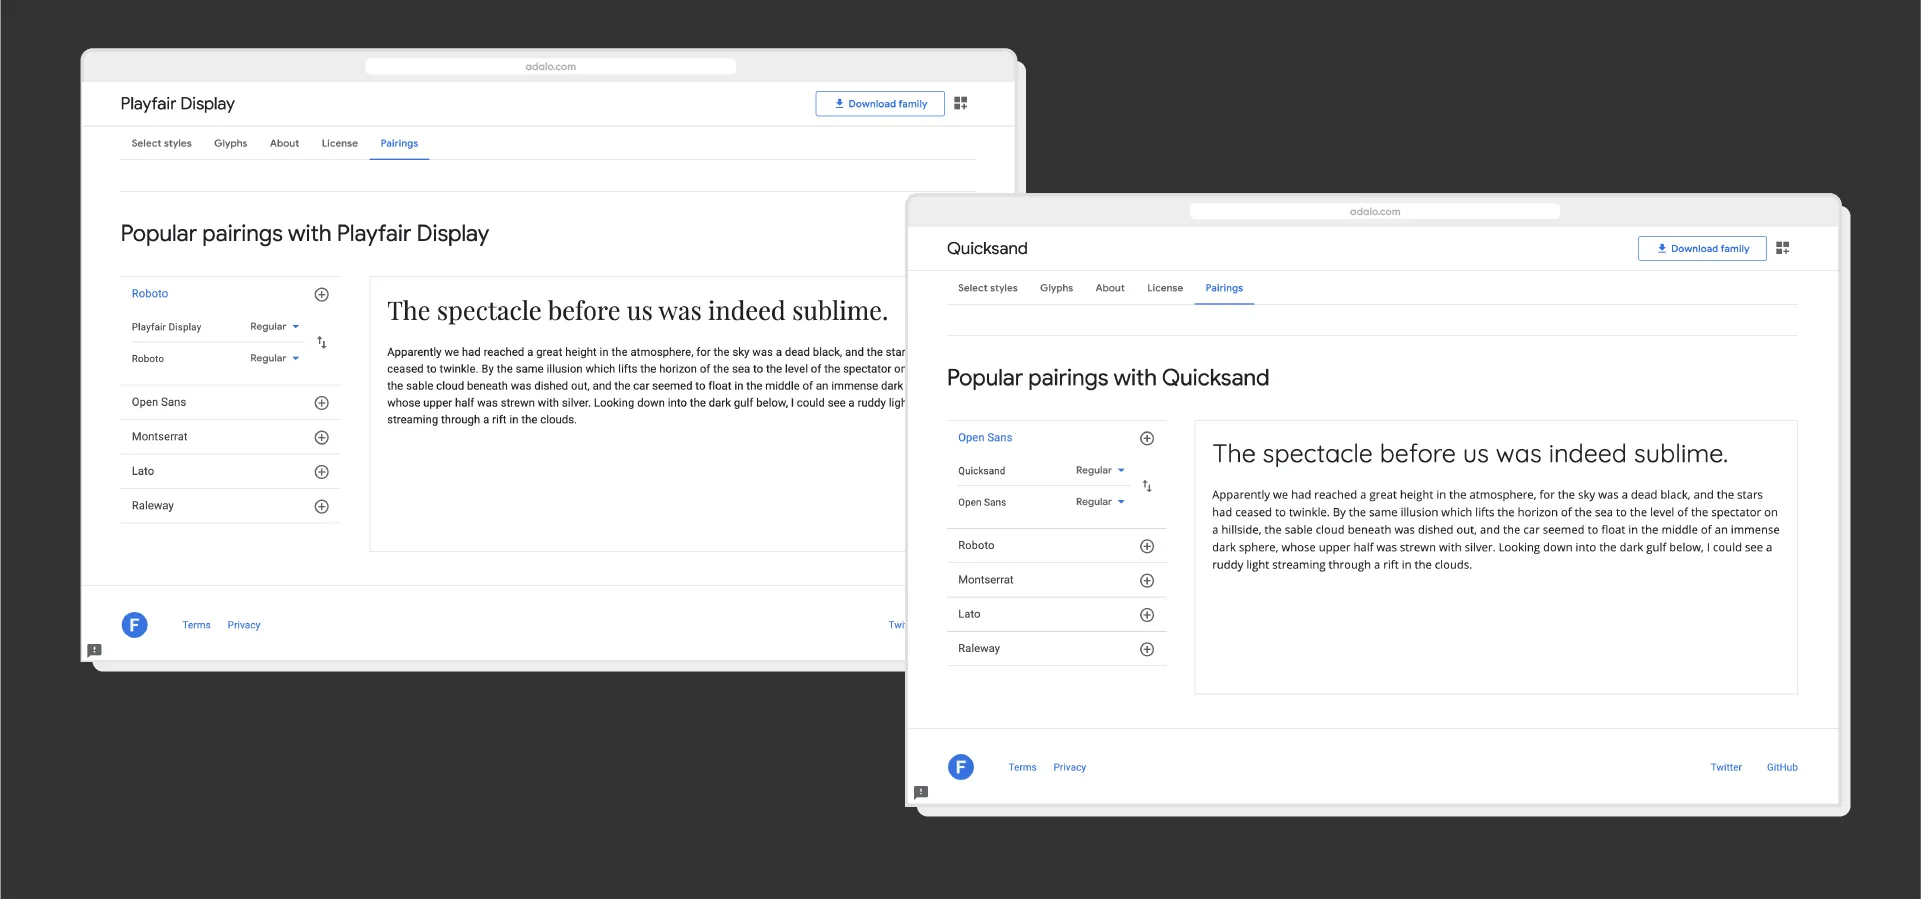Viewport: 1921px width, 900px height.
Task: Add Lato pairing via plus icon in Quicksand list
Action: 1147,615
